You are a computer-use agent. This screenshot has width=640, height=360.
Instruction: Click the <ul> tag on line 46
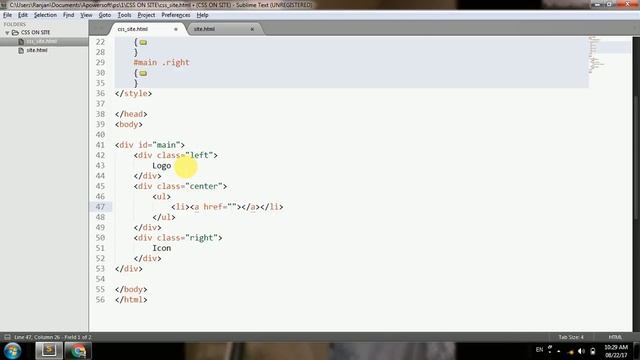162,197
